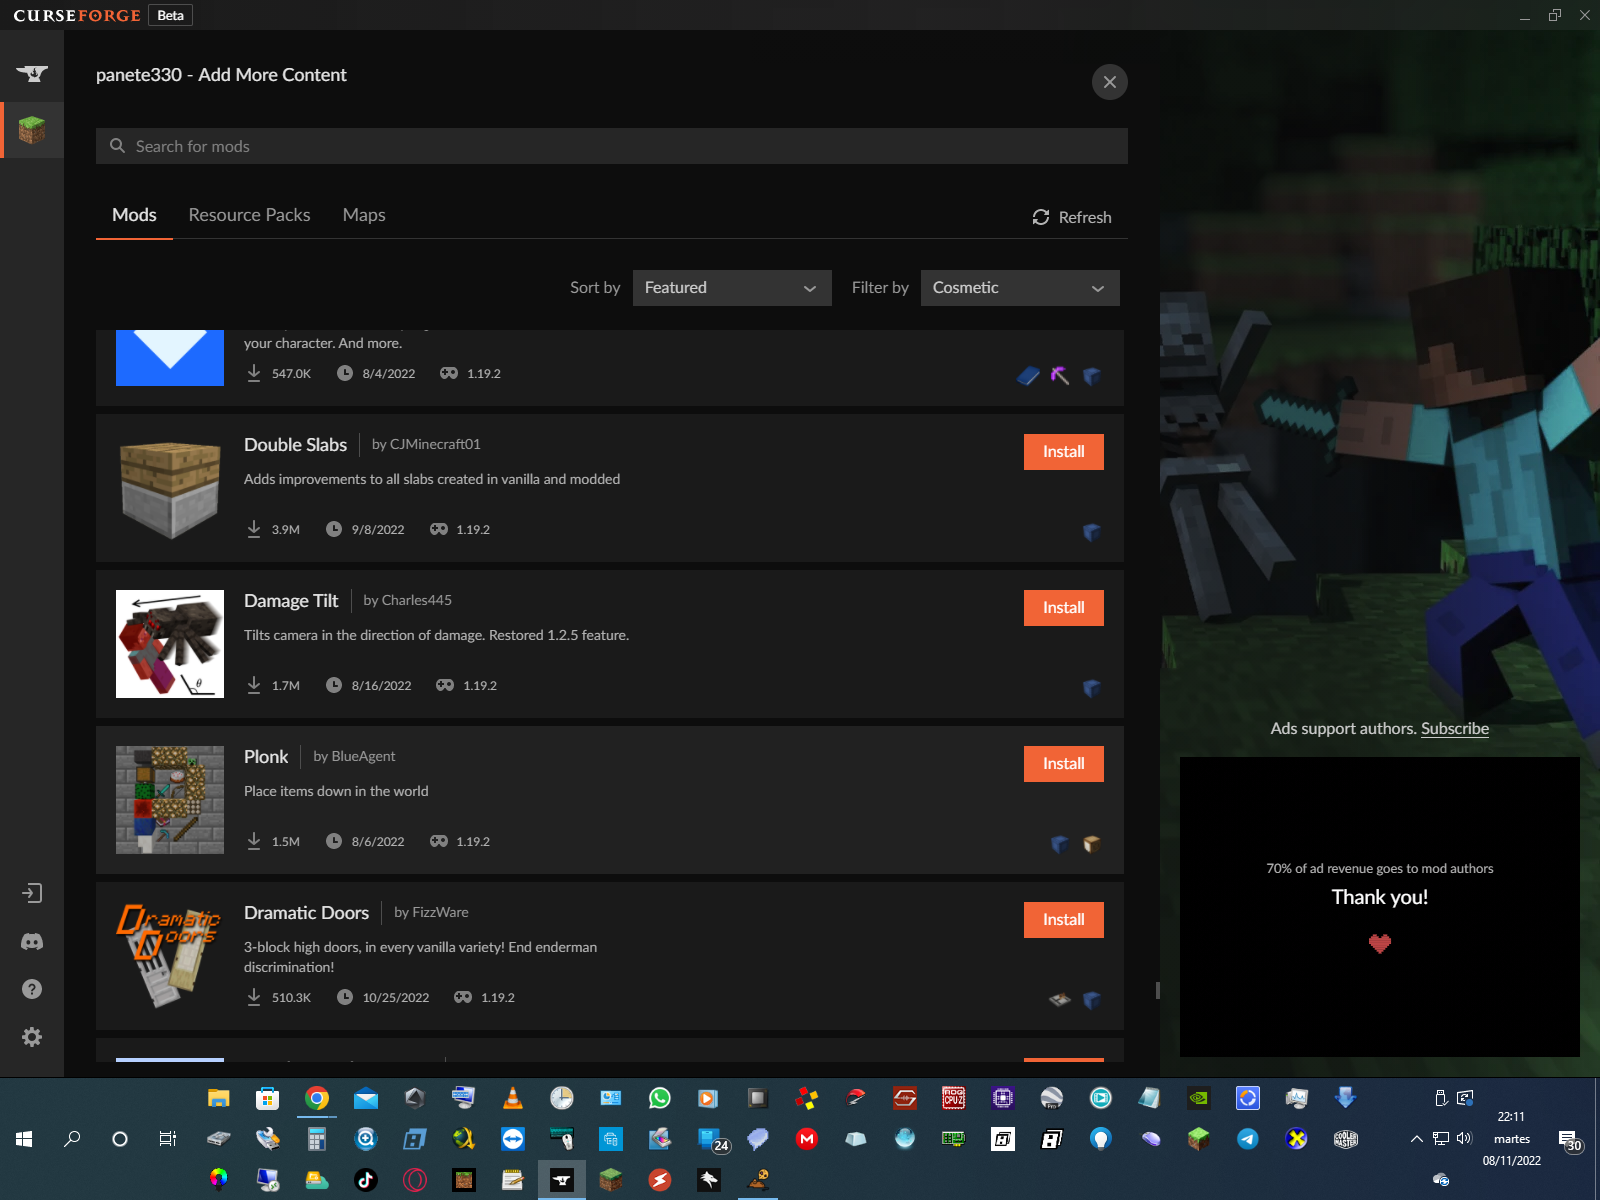Viewport: 1600px width, 1200px height.
Task: Install the Plonk mod
Action: [x=1063, y=764]
